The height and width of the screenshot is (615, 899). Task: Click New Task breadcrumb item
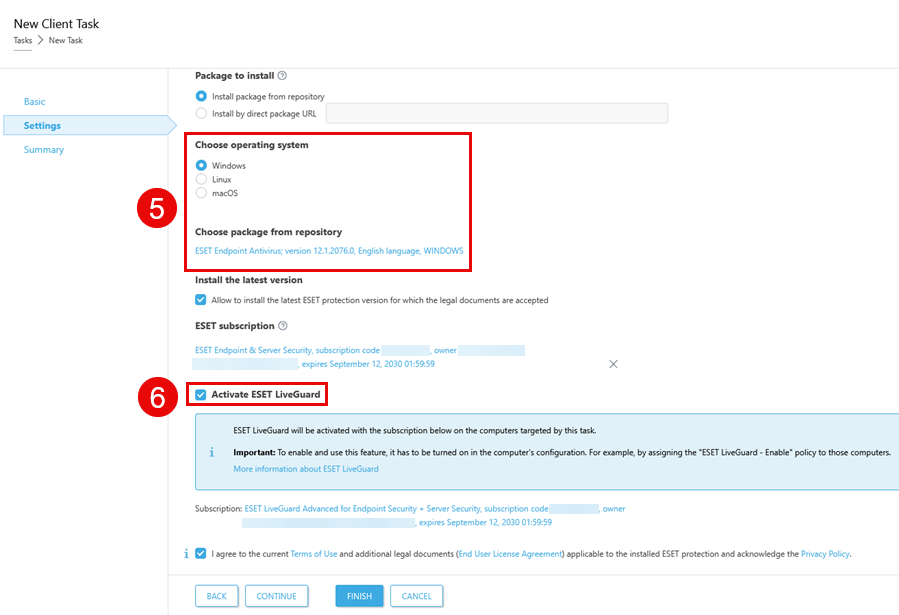[x=65, y=40]
